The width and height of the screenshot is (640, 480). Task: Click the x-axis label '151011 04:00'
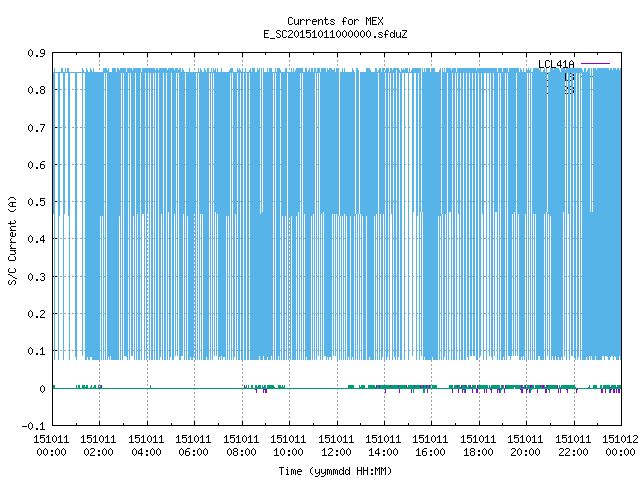146,446
